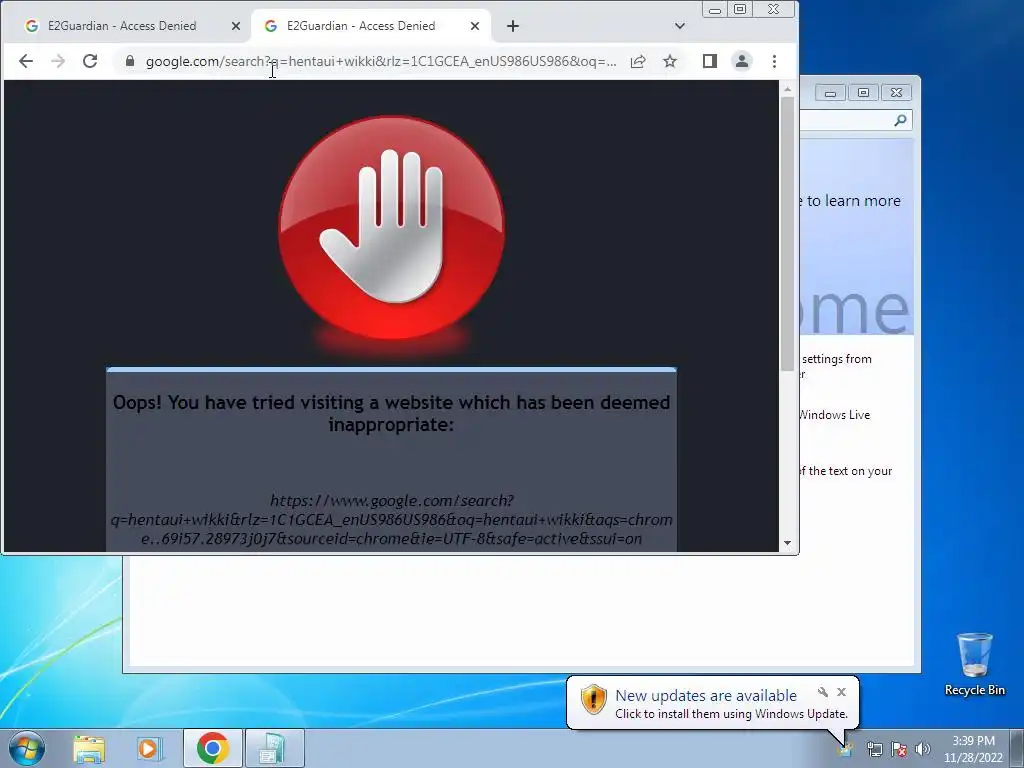Viewport: 1024px width, 768px height.
Task: Minimize the background window
Action: 830,93
